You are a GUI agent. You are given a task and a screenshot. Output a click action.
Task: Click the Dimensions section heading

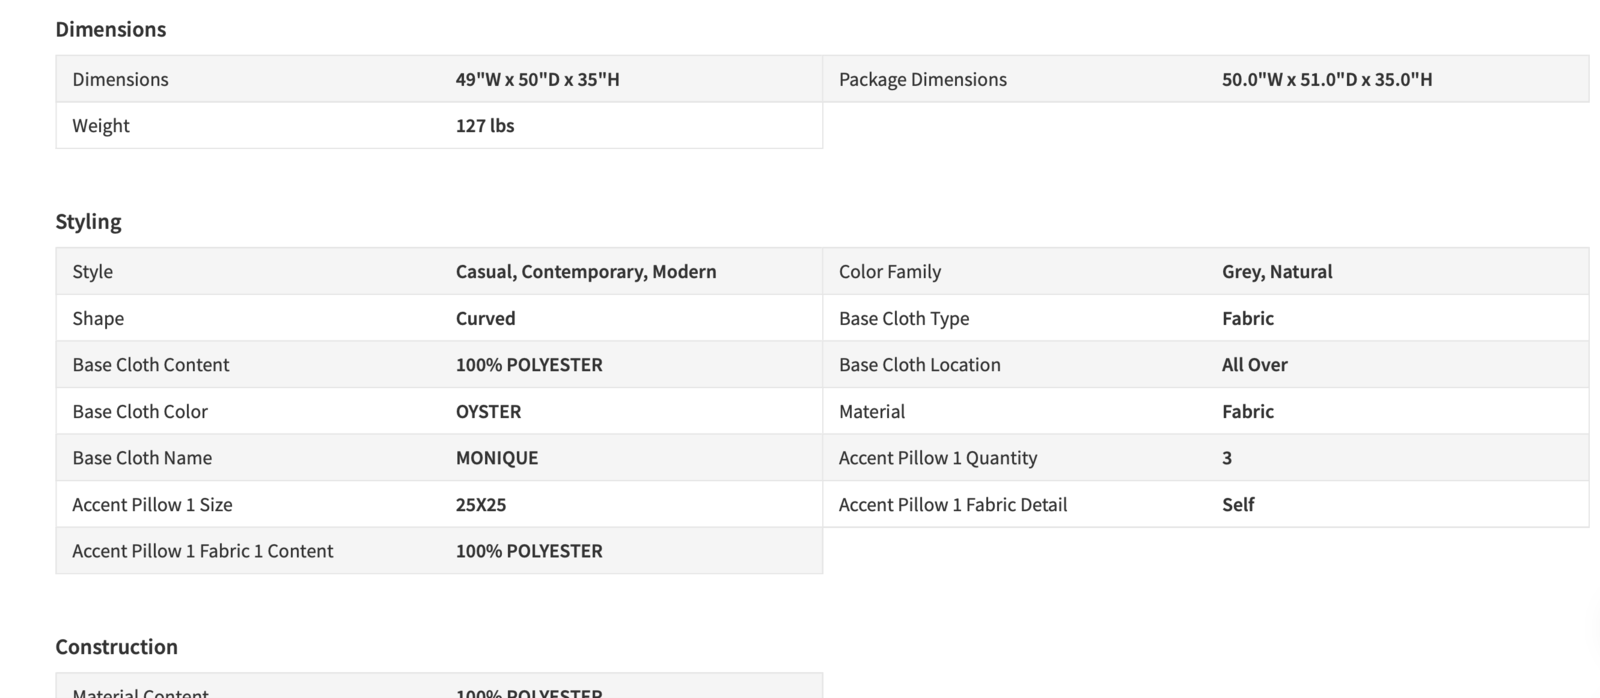110,29
